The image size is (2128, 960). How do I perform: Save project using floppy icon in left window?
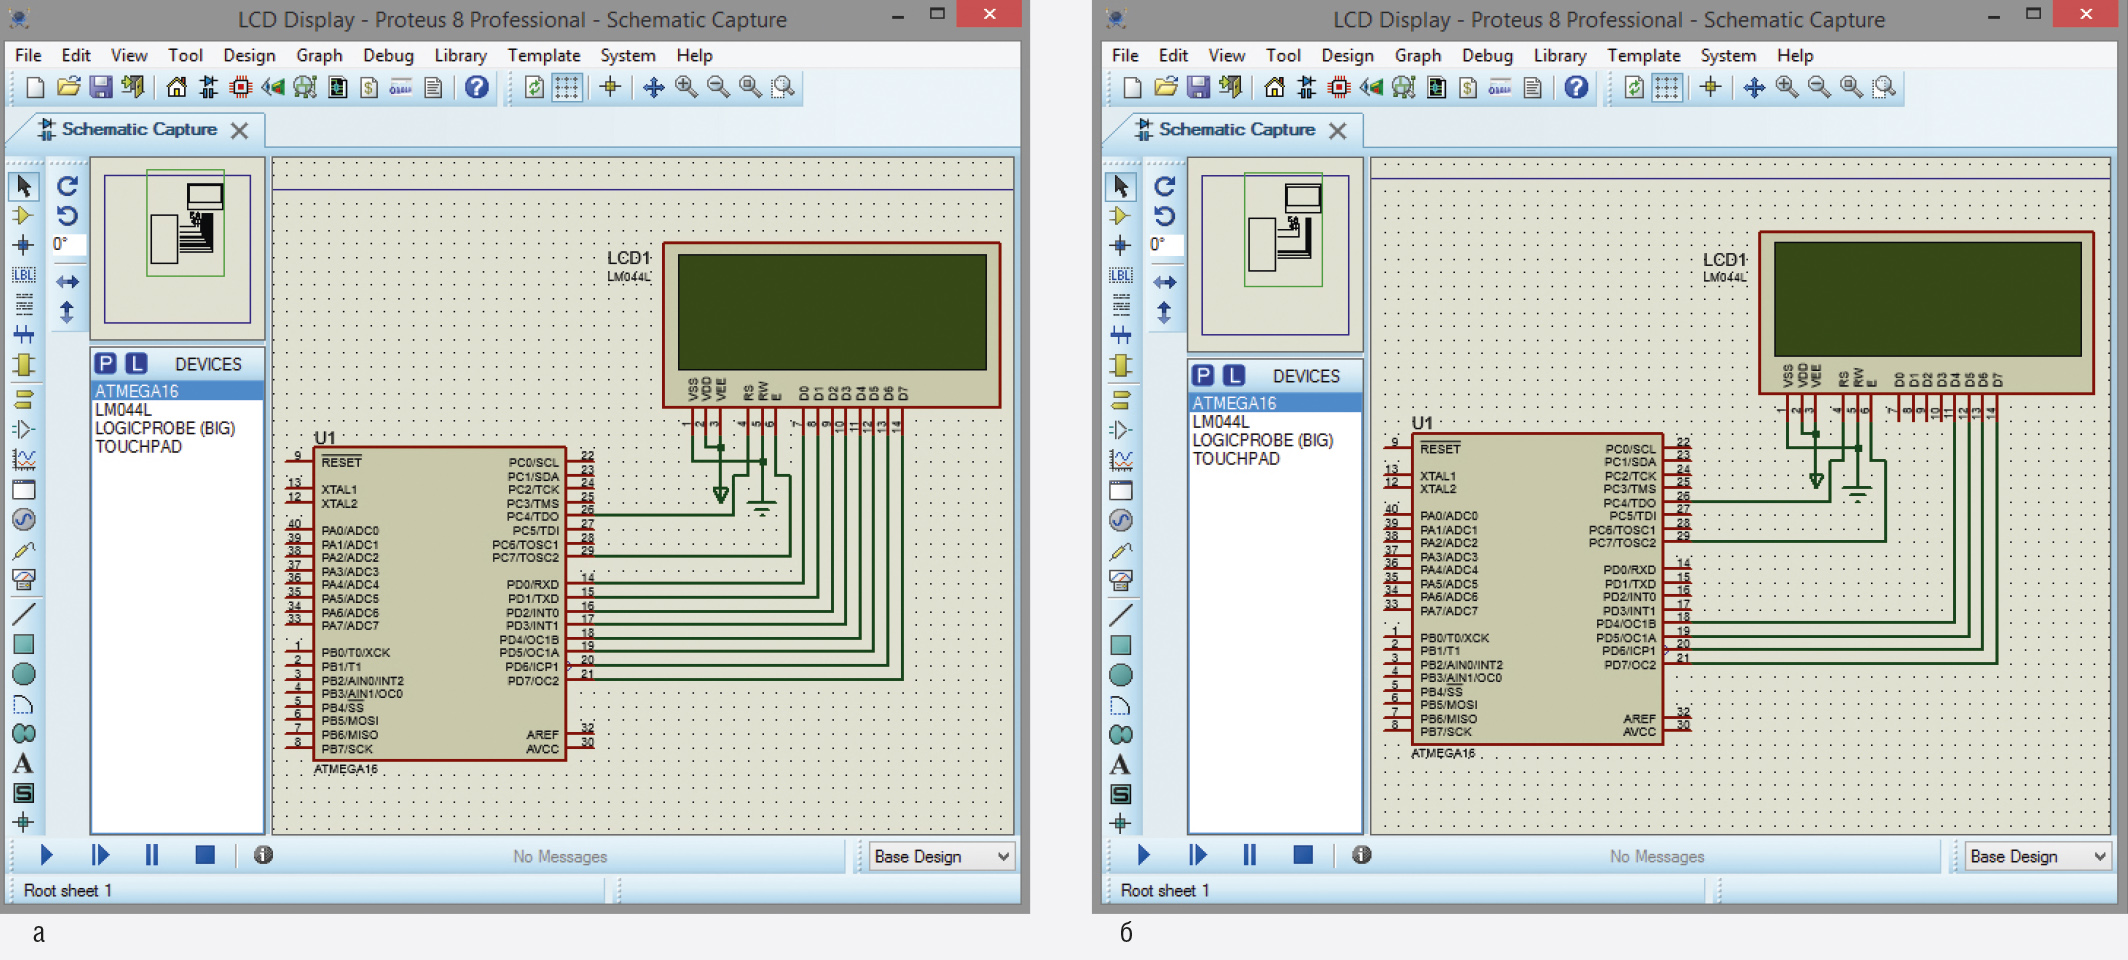[x=100, y=88]
